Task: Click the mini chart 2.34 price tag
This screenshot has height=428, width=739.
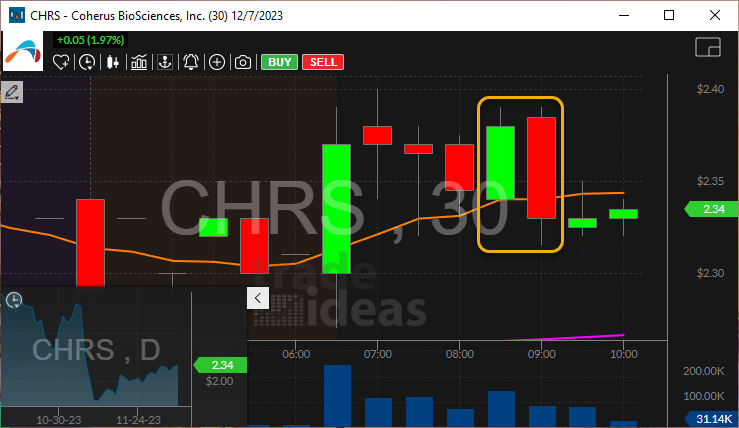Action: click(x=220, y=365)
